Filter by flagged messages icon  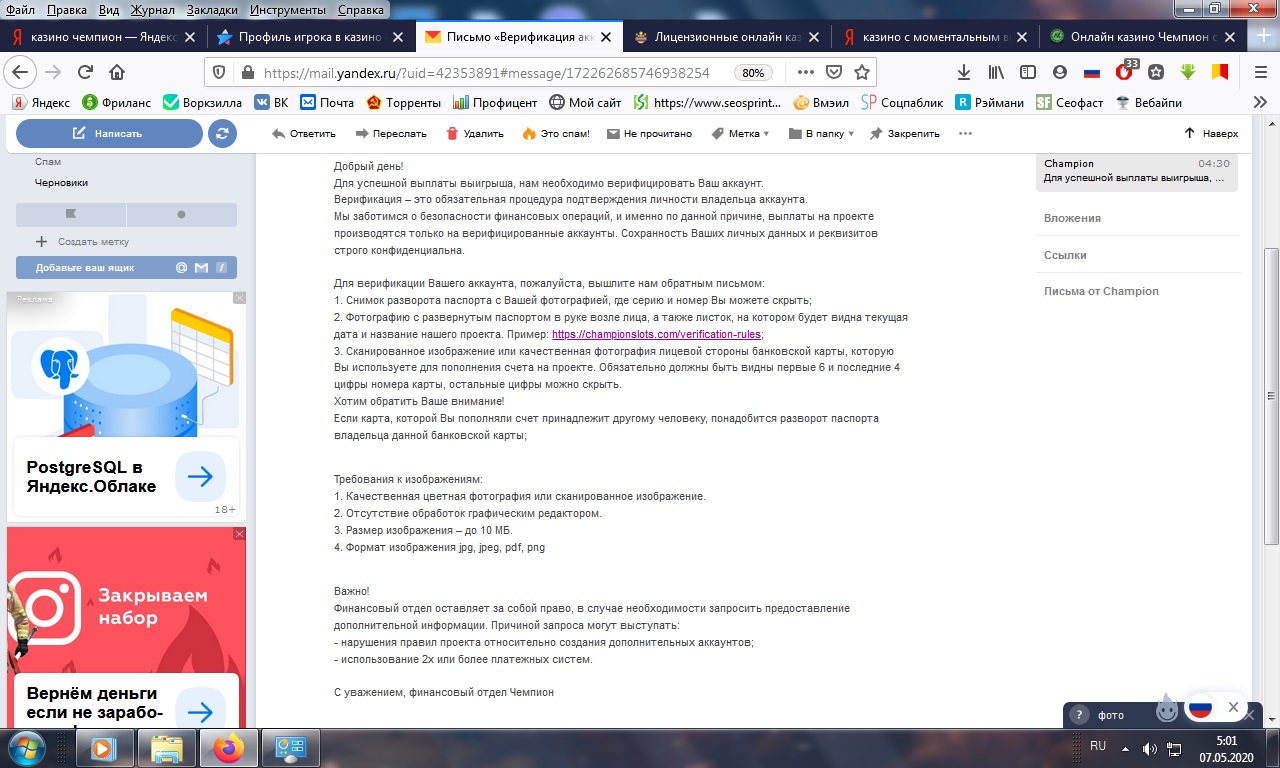point(71,214)
